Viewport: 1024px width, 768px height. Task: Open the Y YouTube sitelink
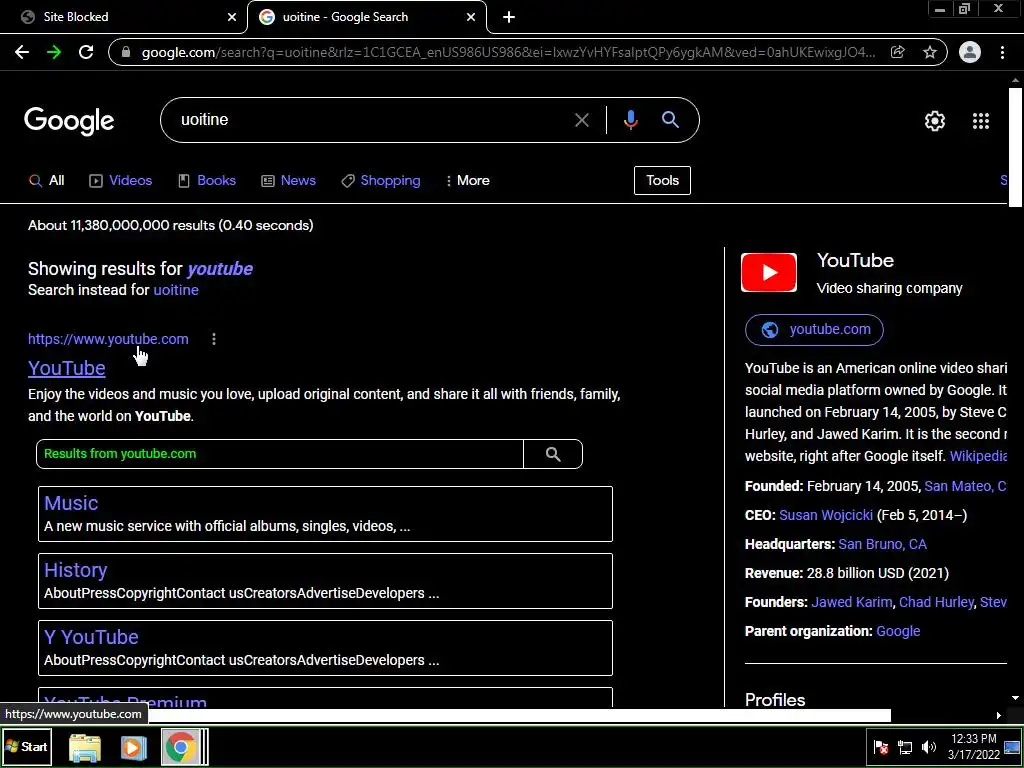pos(91,637)
